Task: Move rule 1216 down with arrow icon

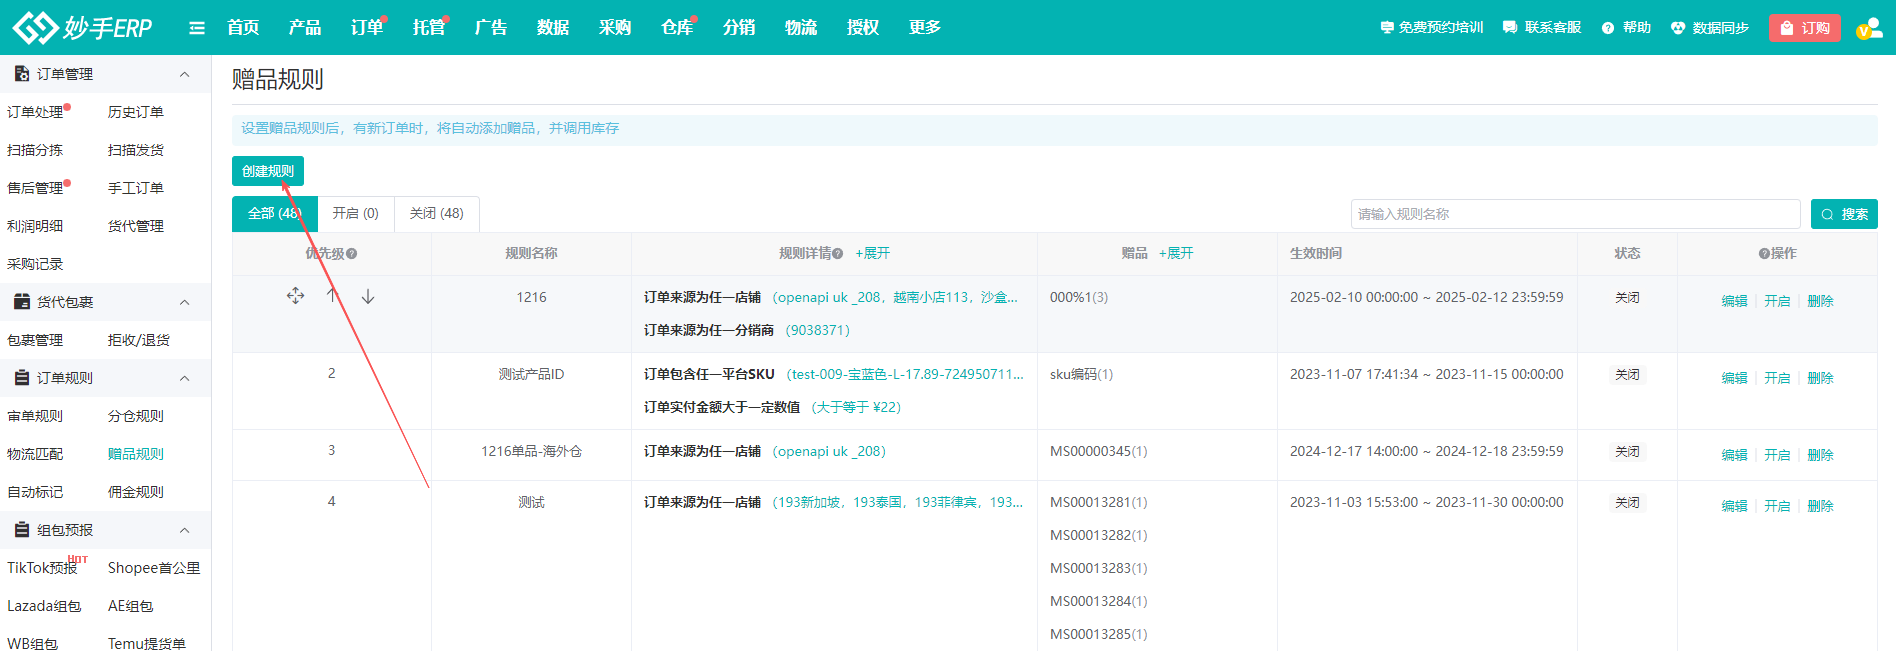Action: click(368, 296)
